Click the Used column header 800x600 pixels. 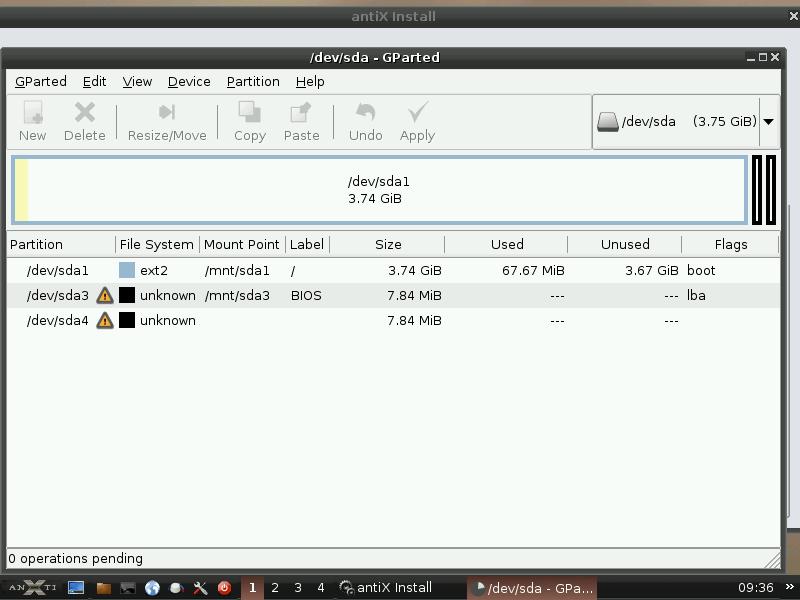coord(507,244)
